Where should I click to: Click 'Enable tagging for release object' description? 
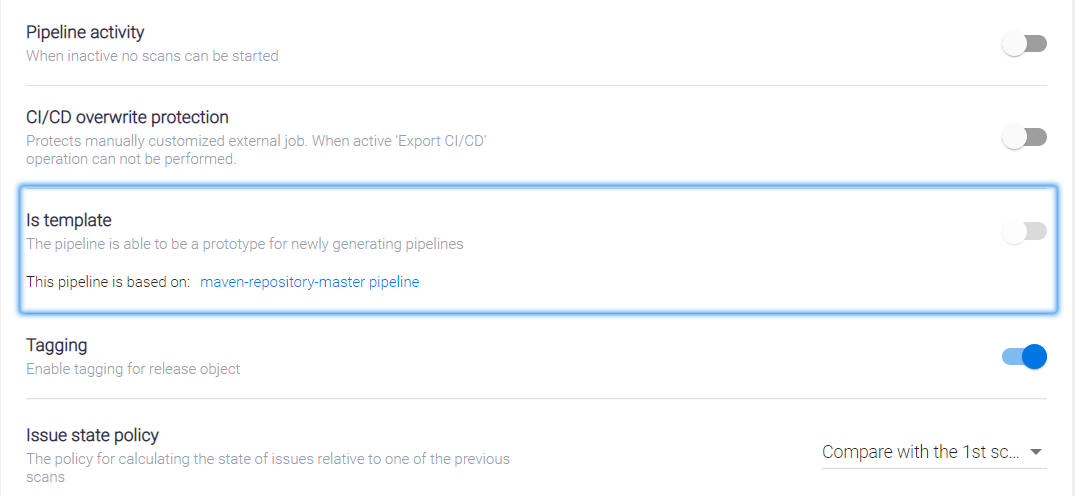click(x=133, y=369)
